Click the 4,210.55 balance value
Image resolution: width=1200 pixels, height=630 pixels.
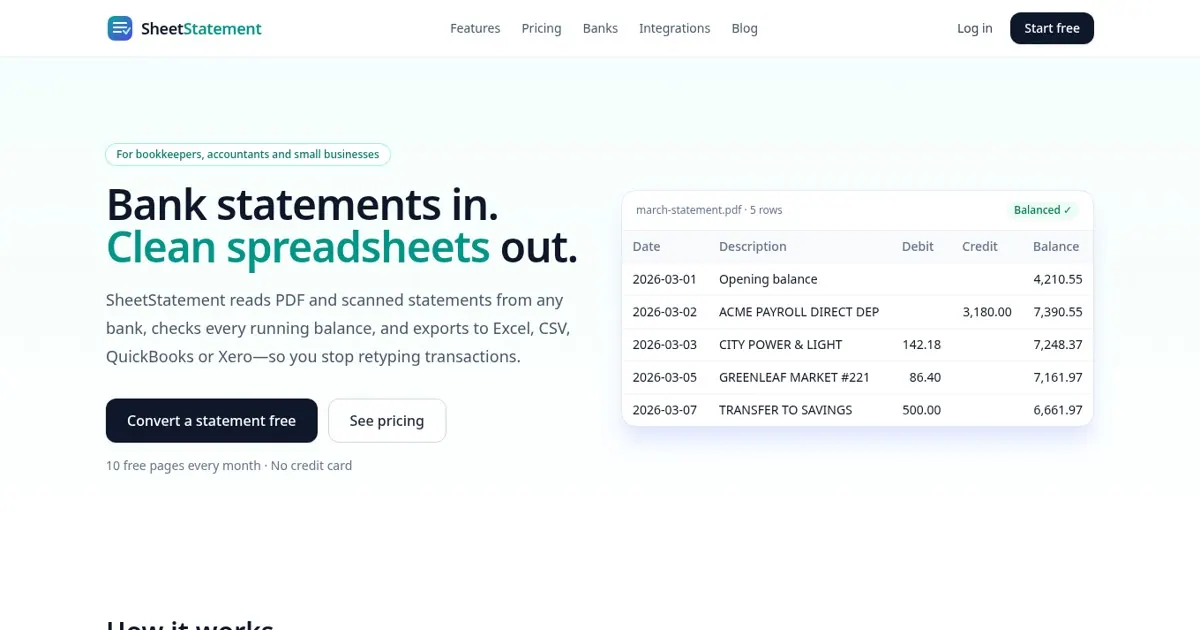tap(1058, 279)
